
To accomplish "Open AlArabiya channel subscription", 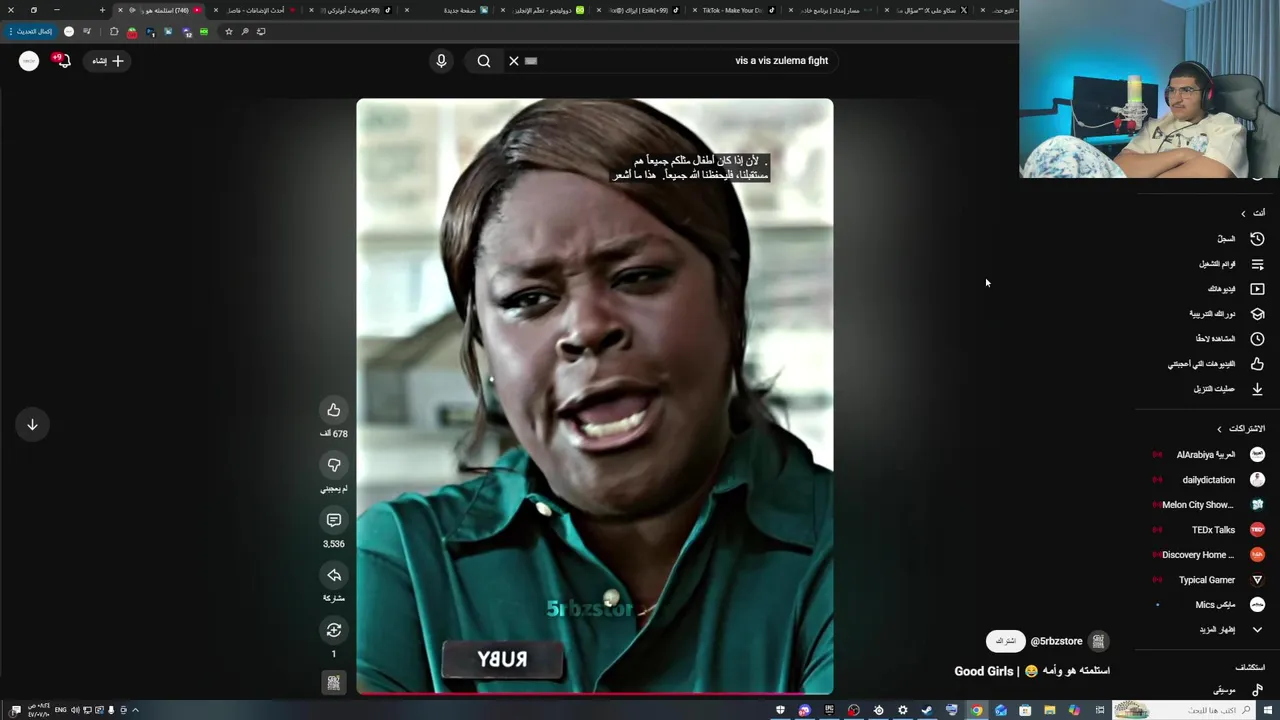I will coord(1208,455).
